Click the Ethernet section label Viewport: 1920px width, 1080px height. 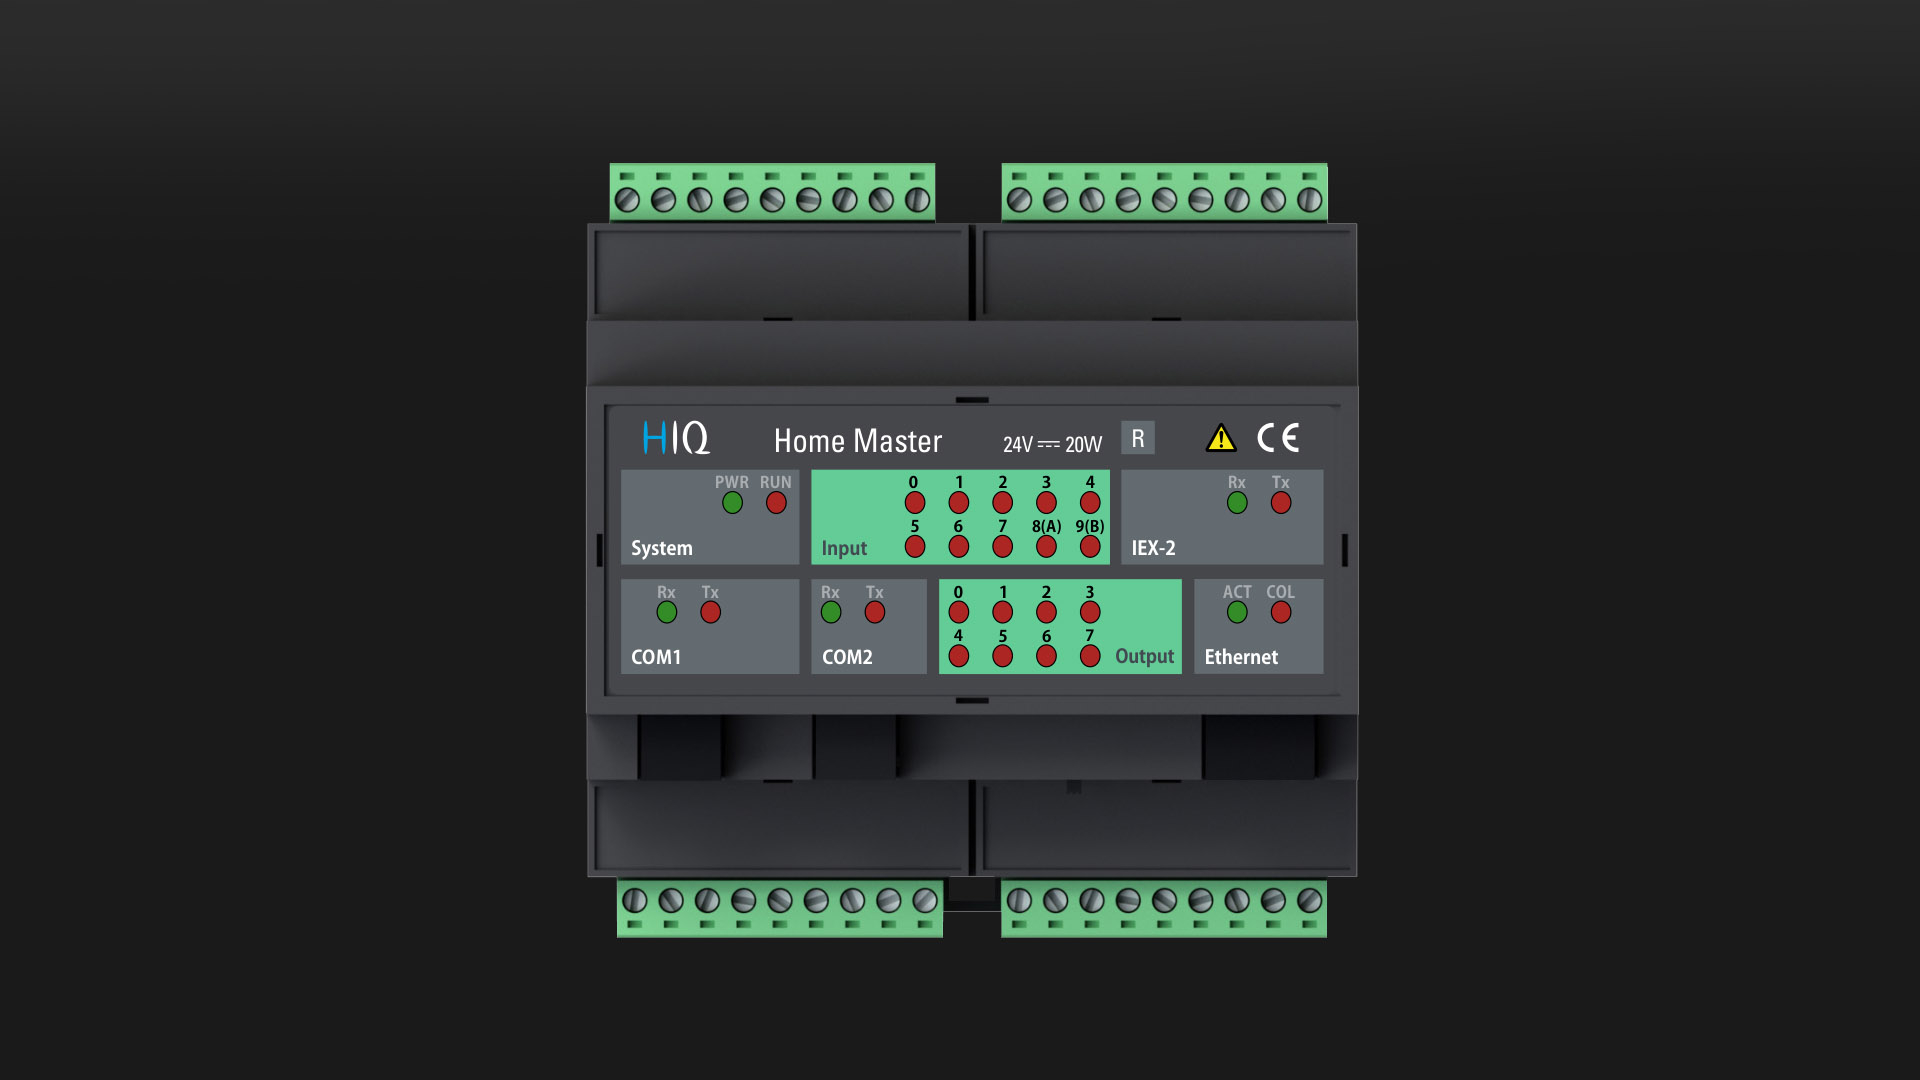(x=1241, y=657)
